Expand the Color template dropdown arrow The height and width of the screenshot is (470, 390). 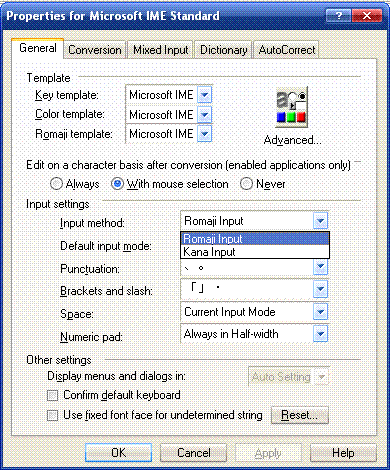tap(204, 115)
